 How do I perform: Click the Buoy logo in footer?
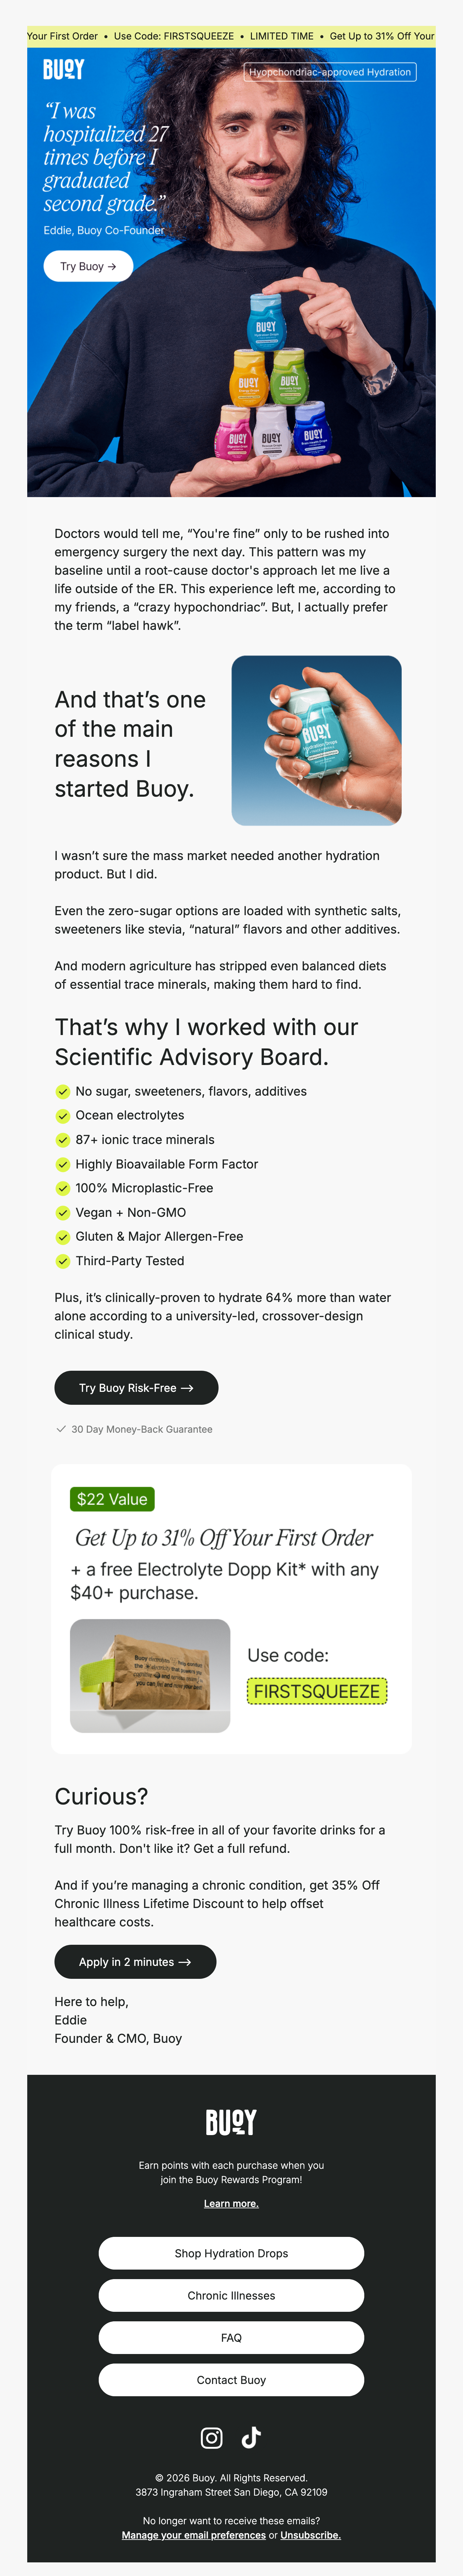(x=231, y=2122)
